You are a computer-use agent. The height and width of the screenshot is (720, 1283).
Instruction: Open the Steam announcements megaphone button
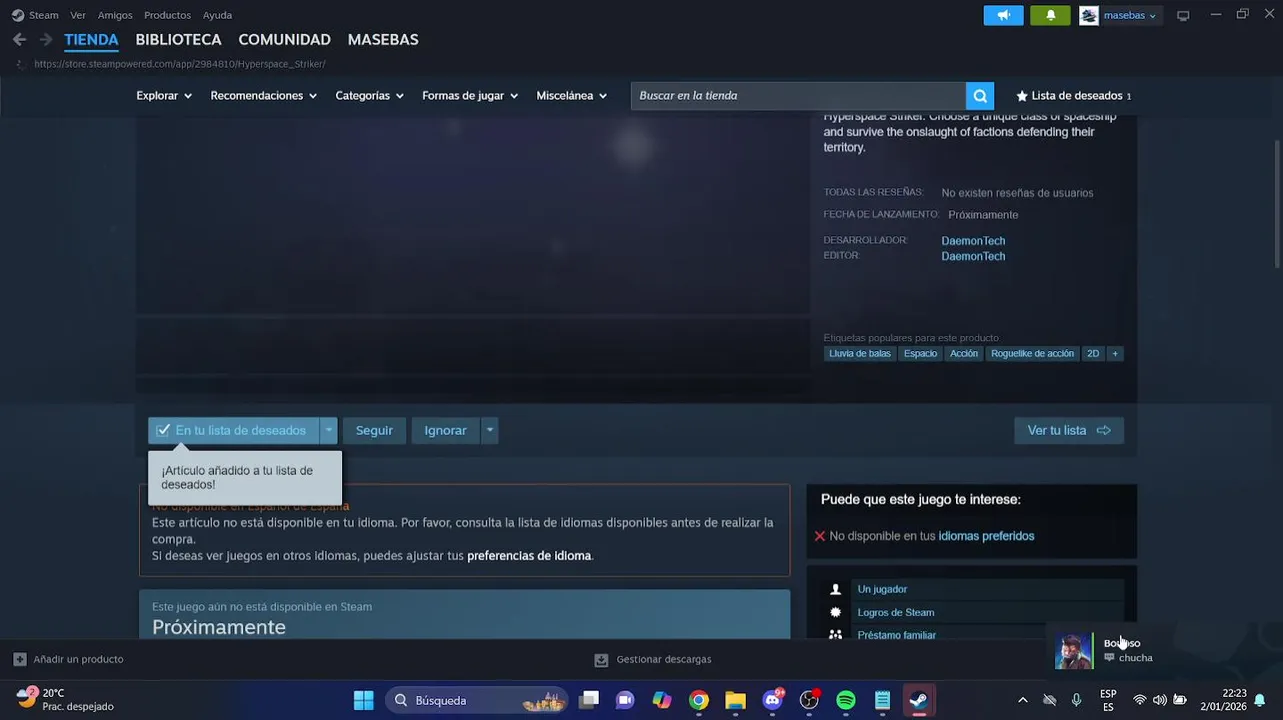[x=1004, y=15]
